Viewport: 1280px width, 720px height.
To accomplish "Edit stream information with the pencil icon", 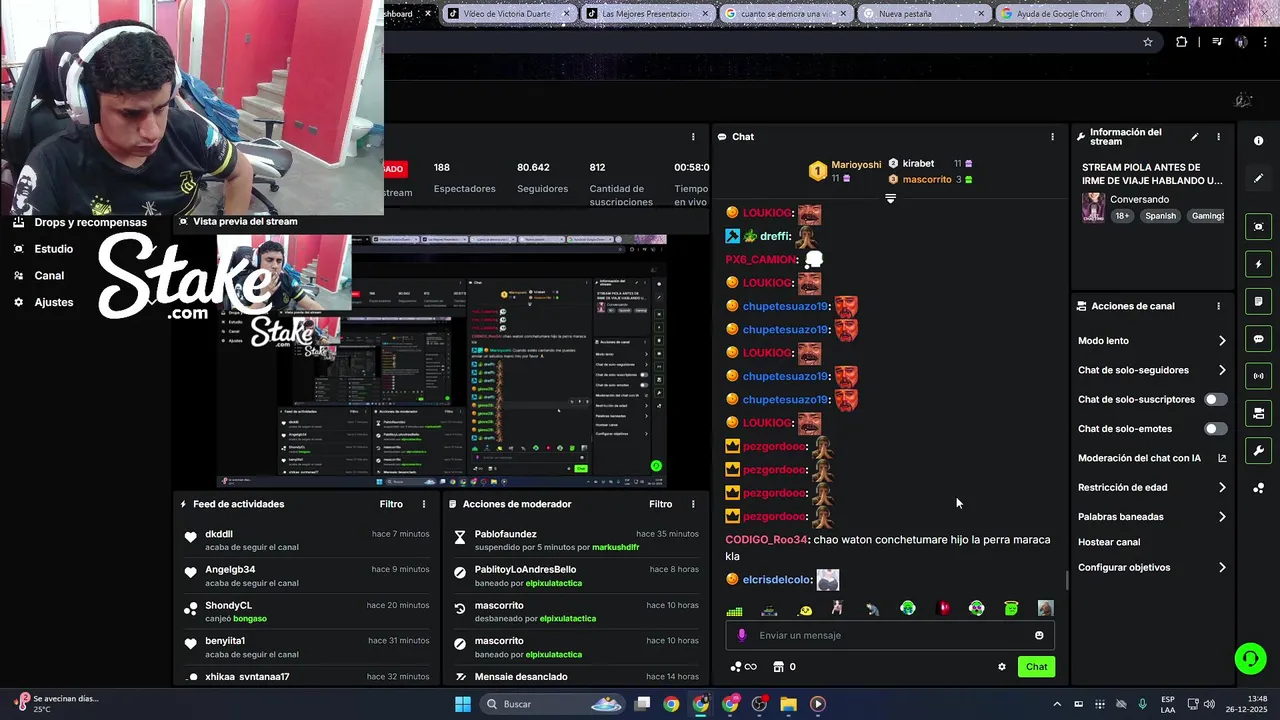I will [1194, 137].
